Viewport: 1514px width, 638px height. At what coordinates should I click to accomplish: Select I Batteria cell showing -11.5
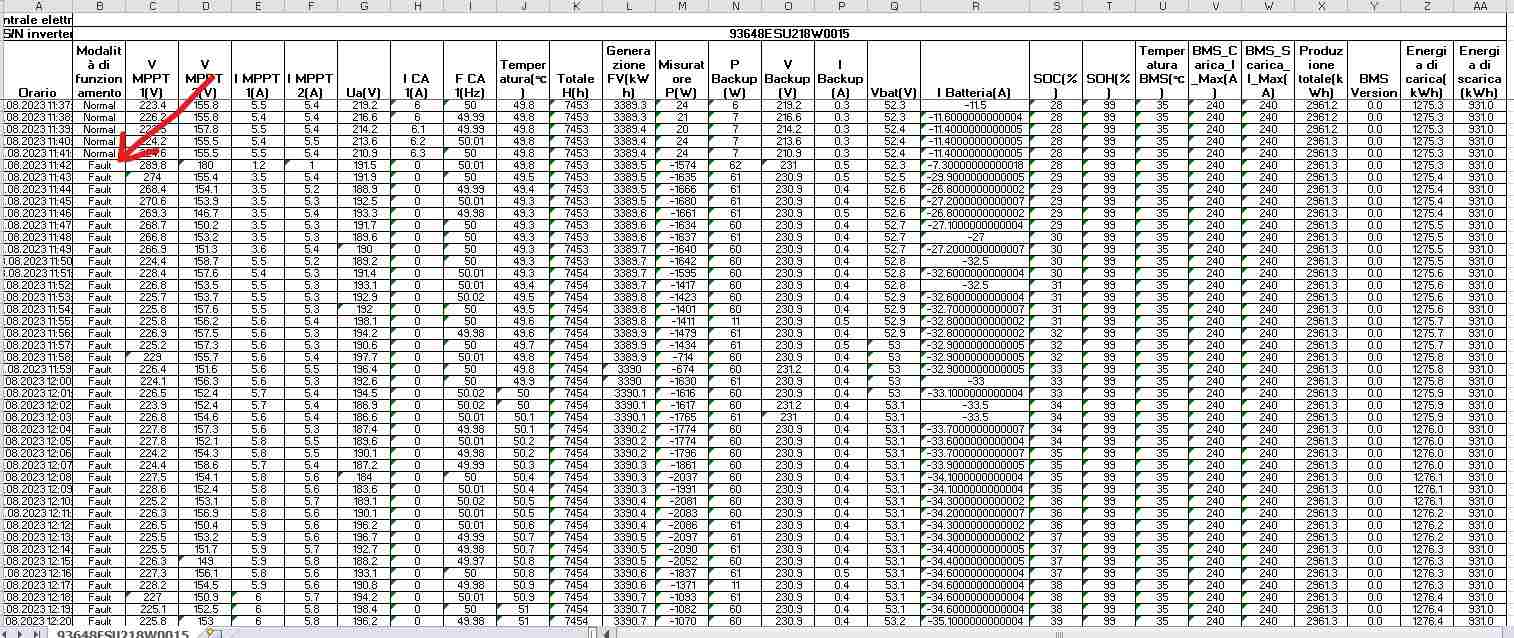(975, 105)
